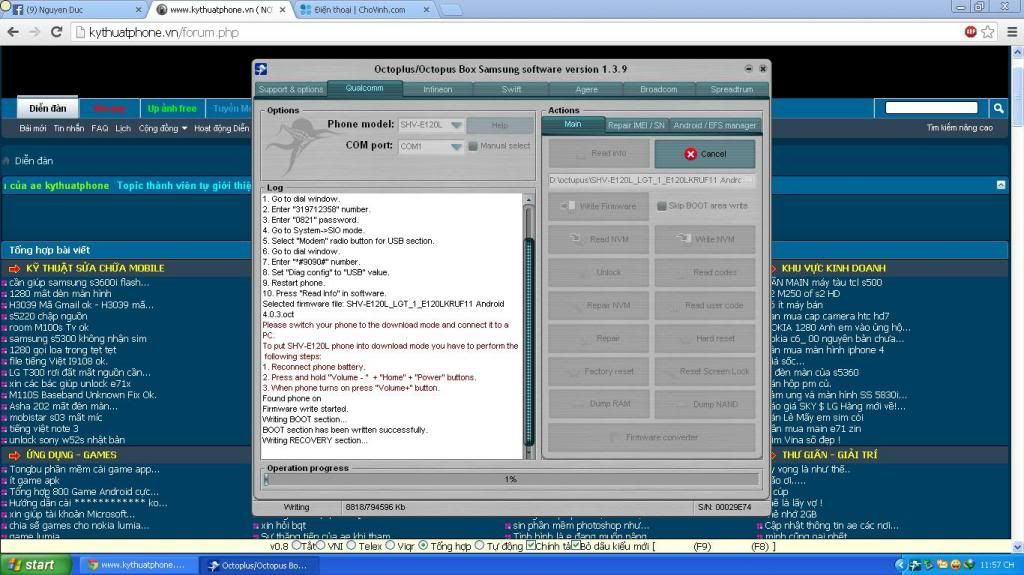
Task: Click the Chrome address bar
Action: [516, 32]
